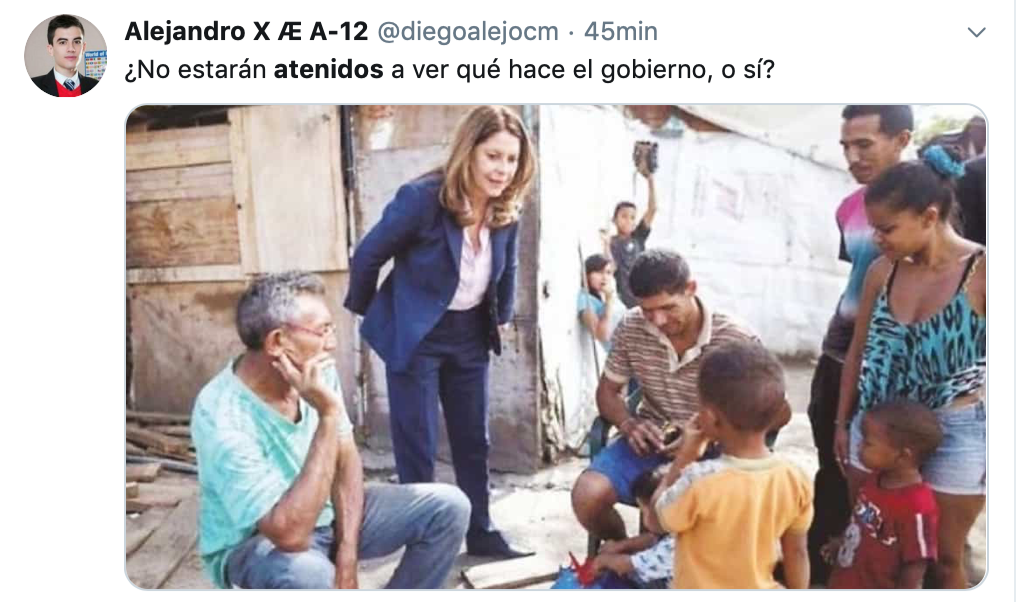Click the question mark ending the tweet

[769, 70]
